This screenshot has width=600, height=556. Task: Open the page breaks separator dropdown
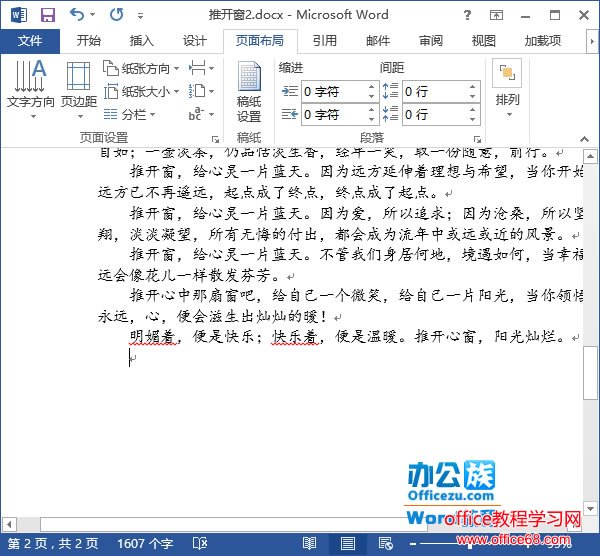(201, 68)
